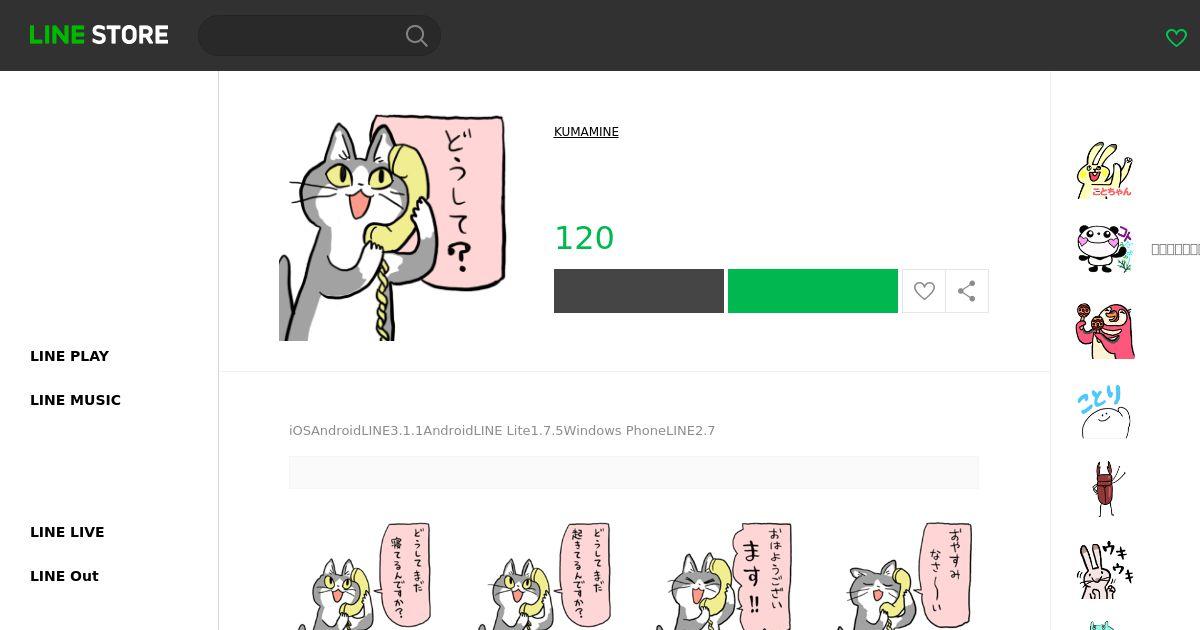Click the LINE STORE logo
Viewport: 1200px width, 630px height.
point(99,35)
